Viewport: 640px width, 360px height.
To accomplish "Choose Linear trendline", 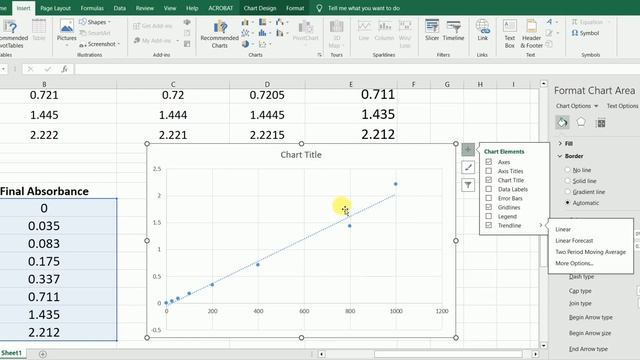I will click(563, 229).
